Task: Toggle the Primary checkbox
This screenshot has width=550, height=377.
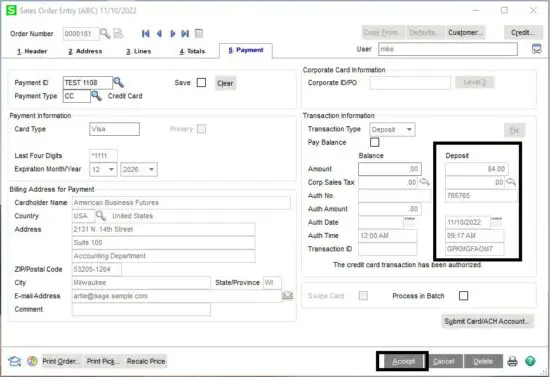Action: click(x=201, y=129)
